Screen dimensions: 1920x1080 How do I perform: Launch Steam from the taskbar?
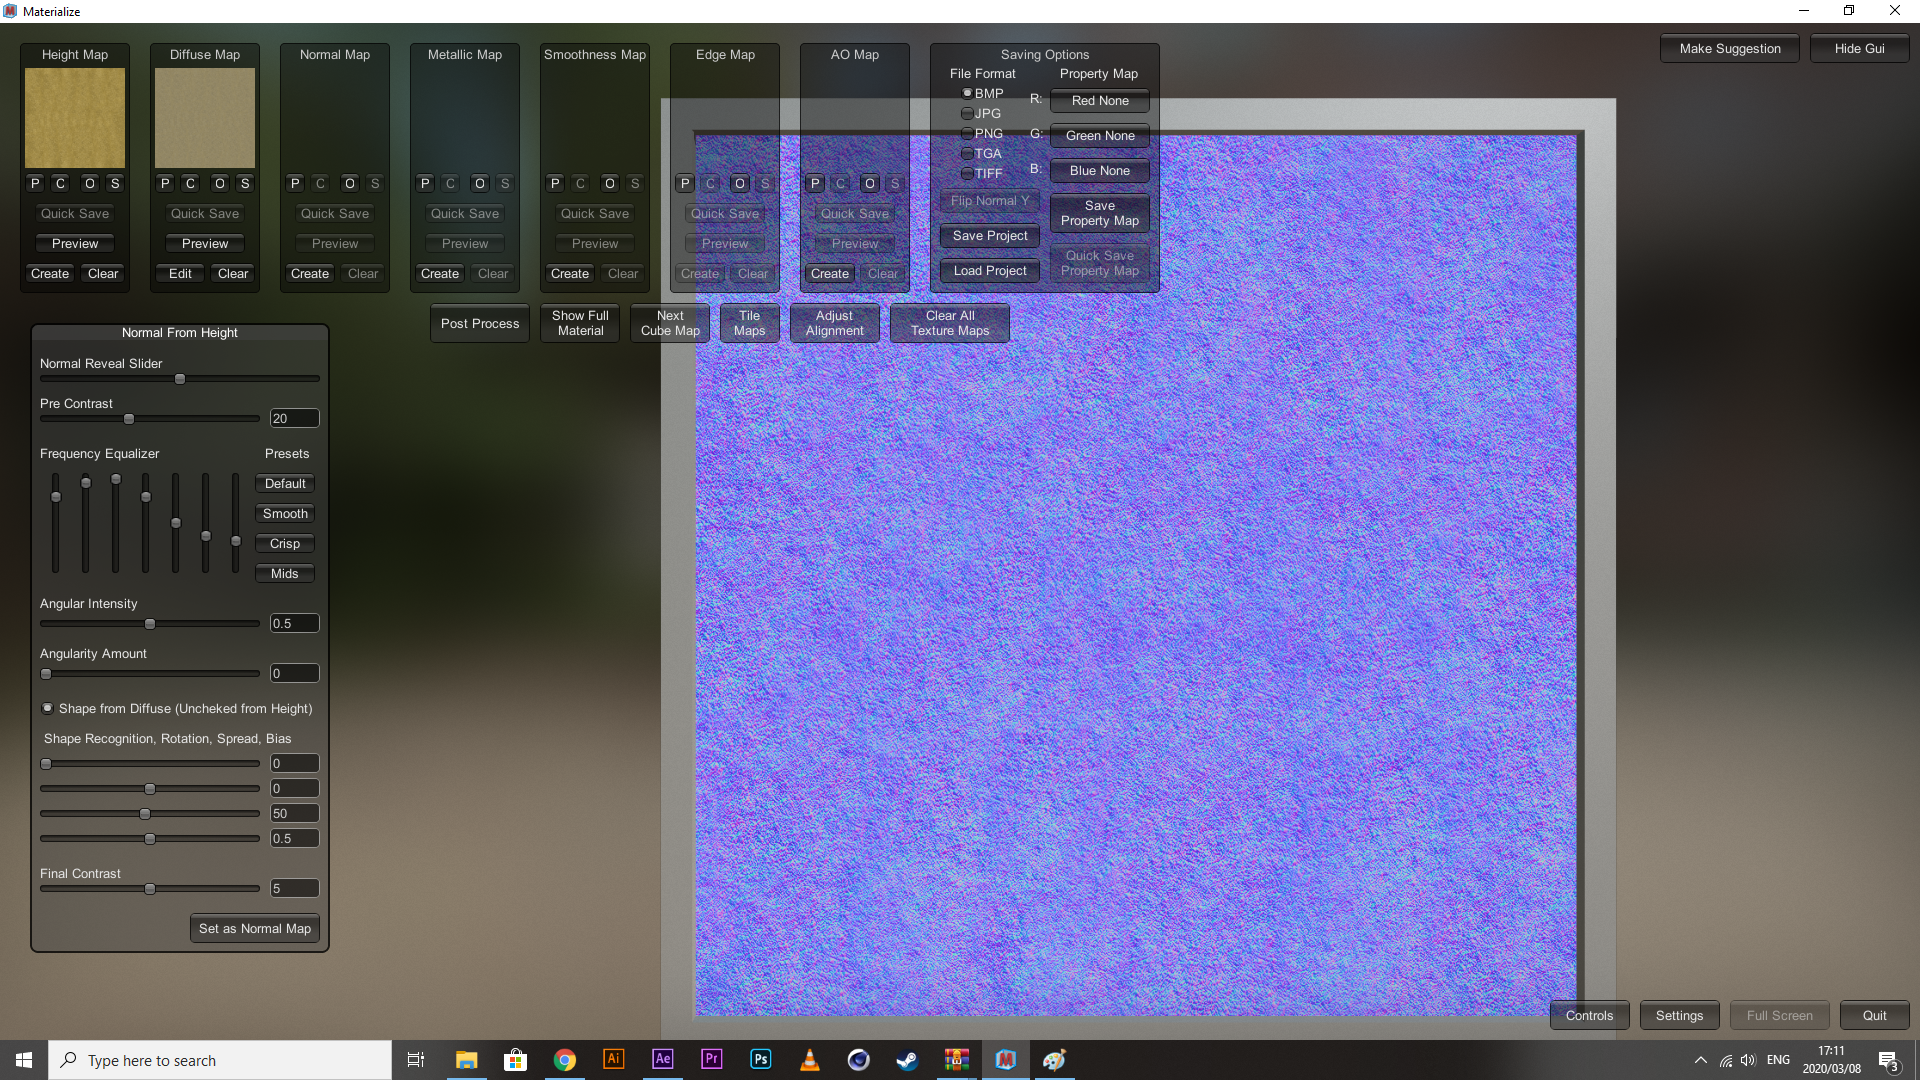907,1059
